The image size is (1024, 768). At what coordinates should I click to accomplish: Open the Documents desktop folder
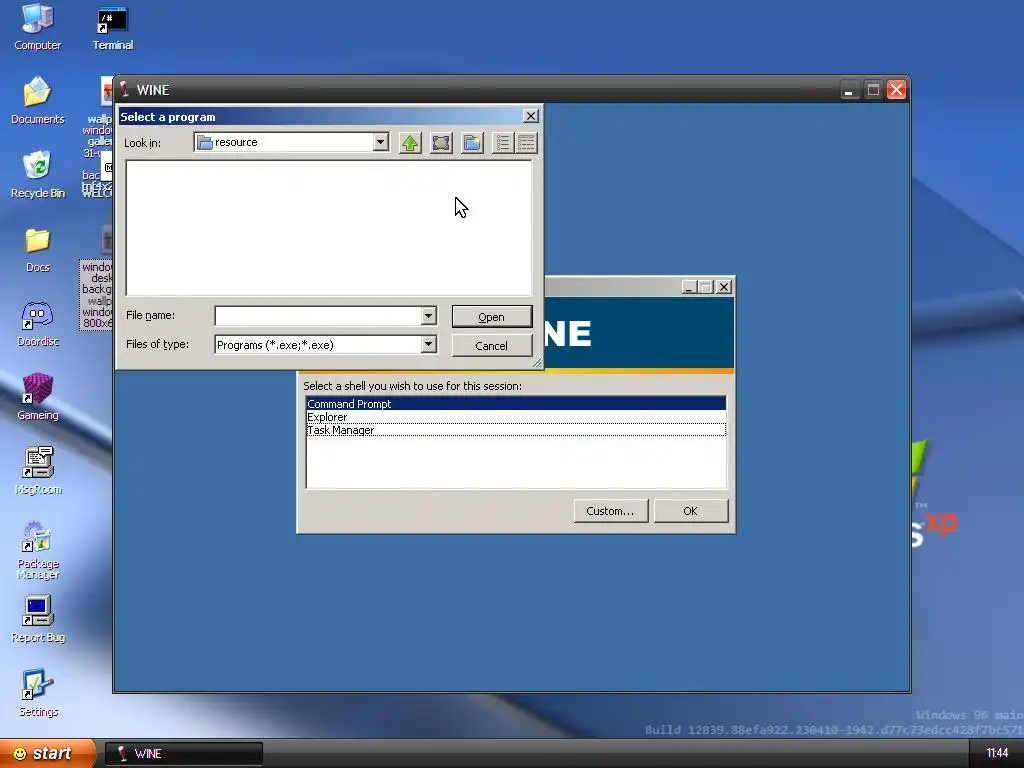(x=37, y=101)
